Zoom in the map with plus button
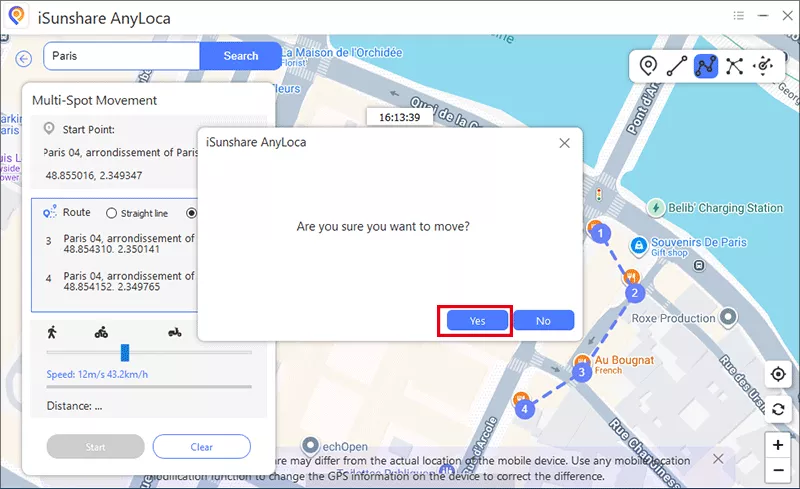 [x=778, y=445]
